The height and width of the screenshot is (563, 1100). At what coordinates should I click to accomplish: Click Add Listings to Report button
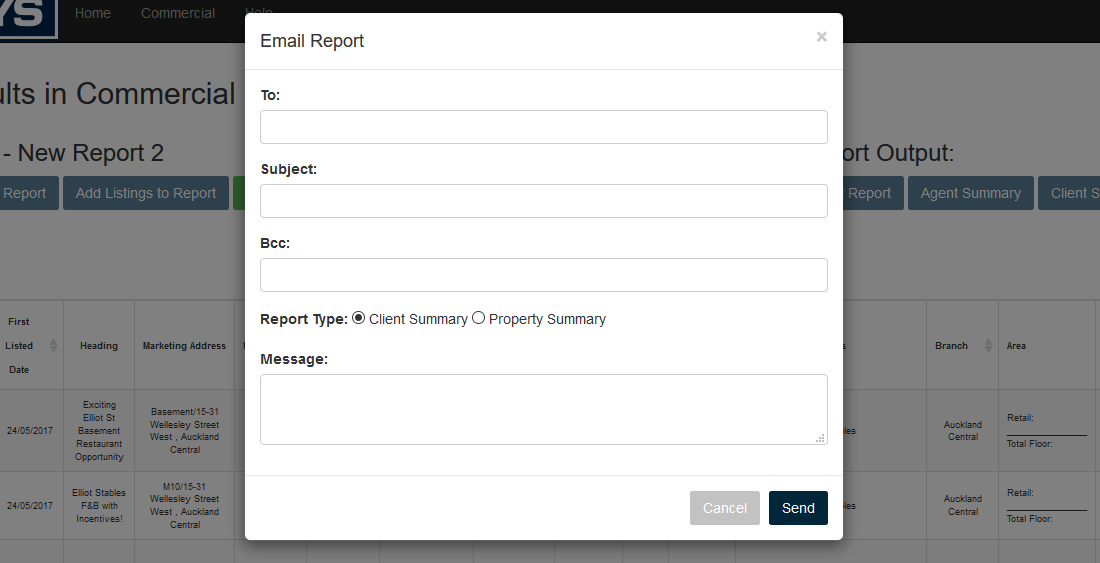point(146,193)
